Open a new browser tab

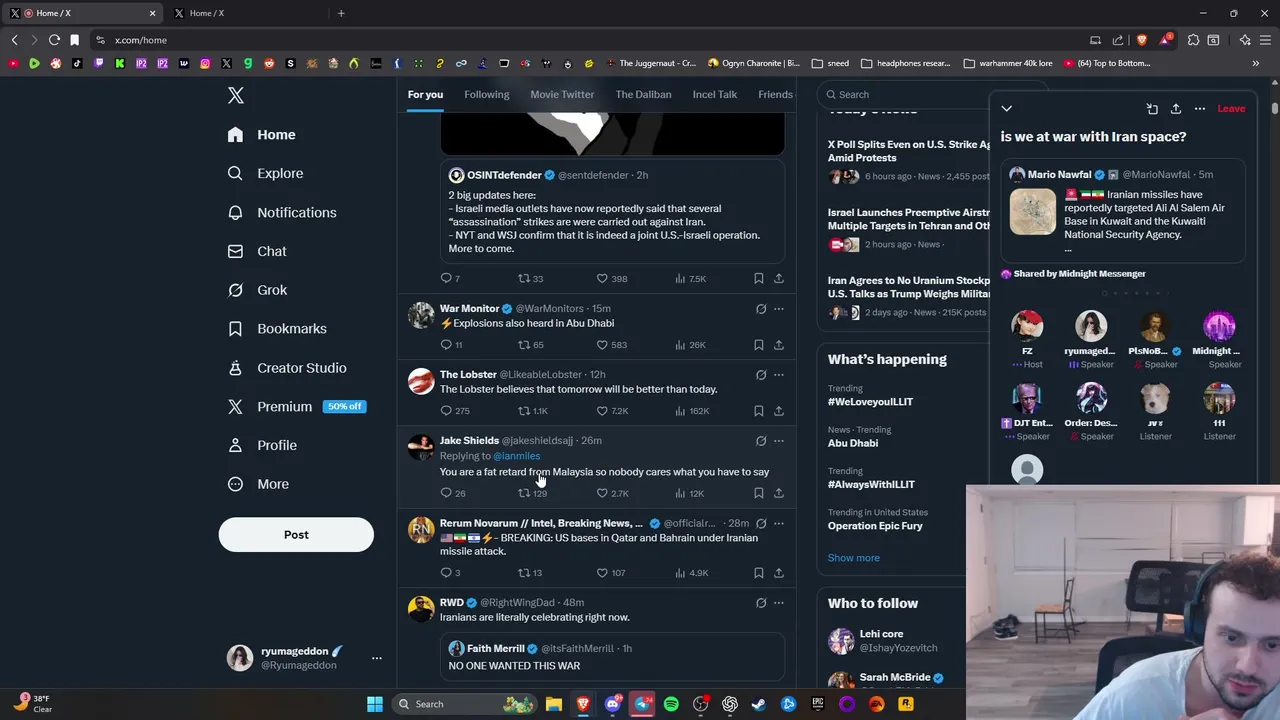tap(341, 13)
